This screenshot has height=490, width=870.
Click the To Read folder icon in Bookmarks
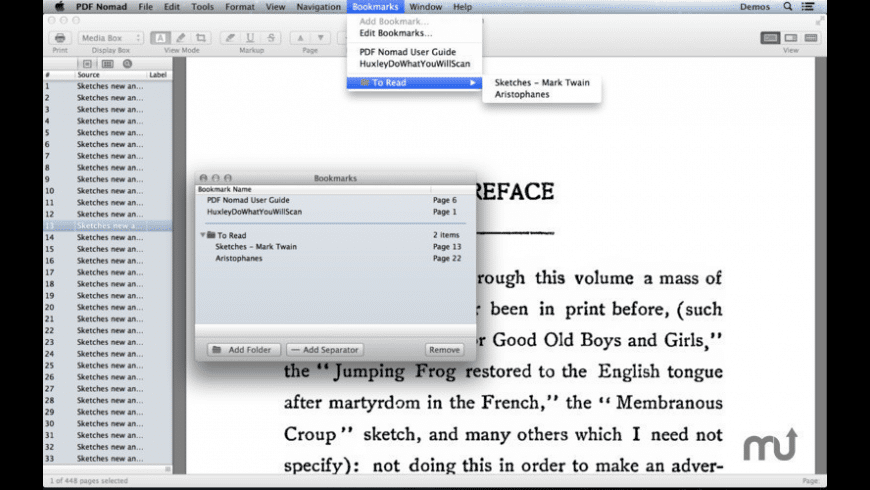(211, 235)
